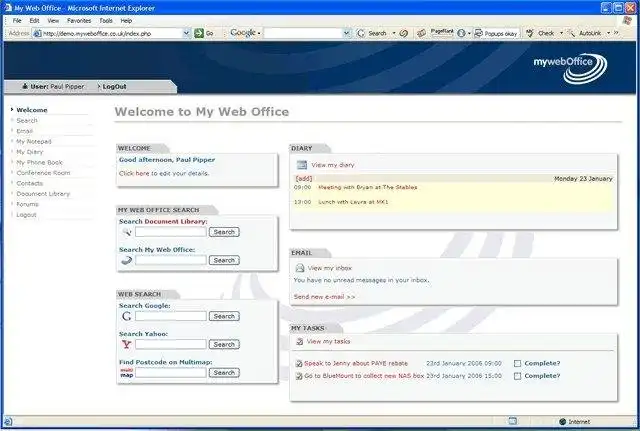Expand the Google toolbar search box dropdown
This screenshot has width=640, height=431.
[347, 33]
